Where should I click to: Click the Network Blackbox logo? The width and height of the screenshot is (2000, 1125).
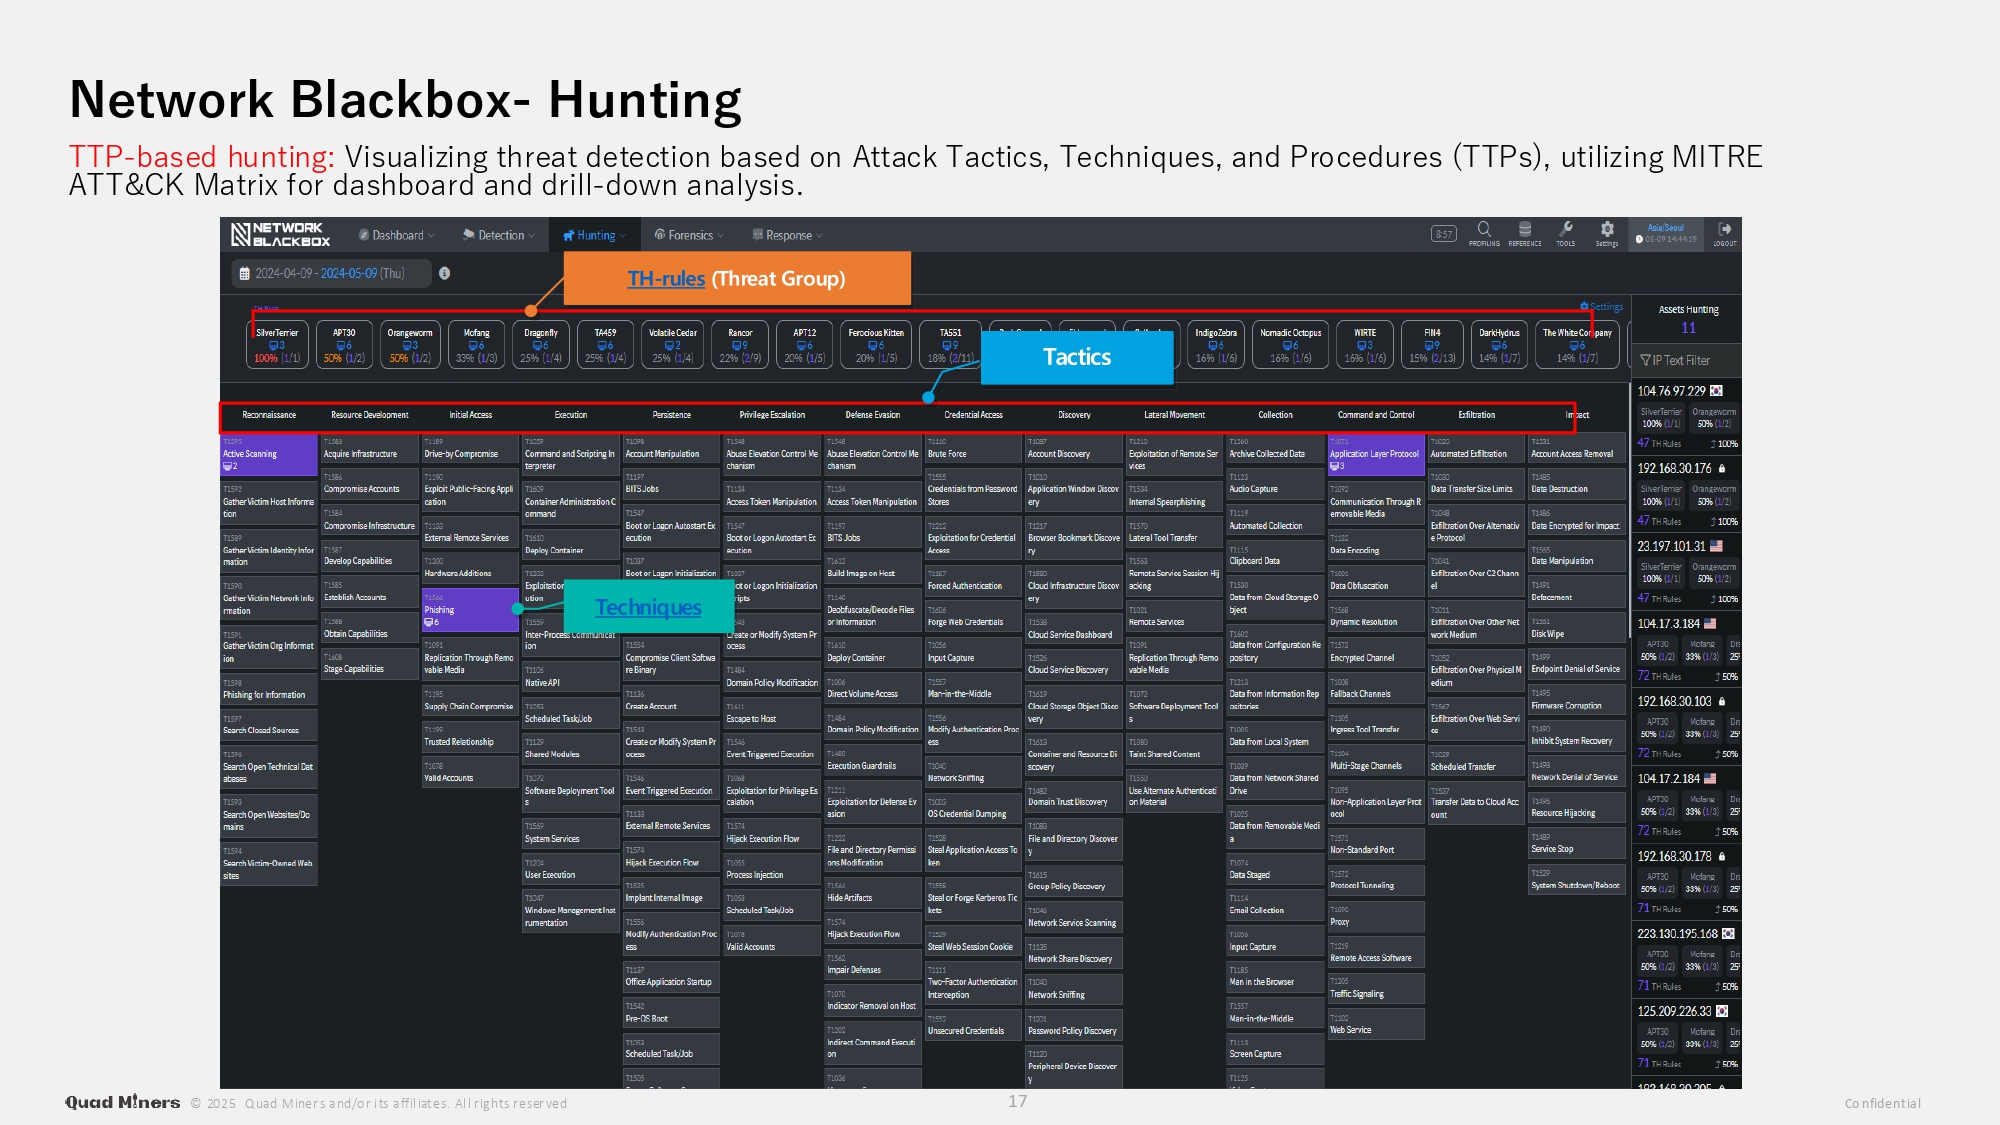pyautogui.click(x=281, y=235)
